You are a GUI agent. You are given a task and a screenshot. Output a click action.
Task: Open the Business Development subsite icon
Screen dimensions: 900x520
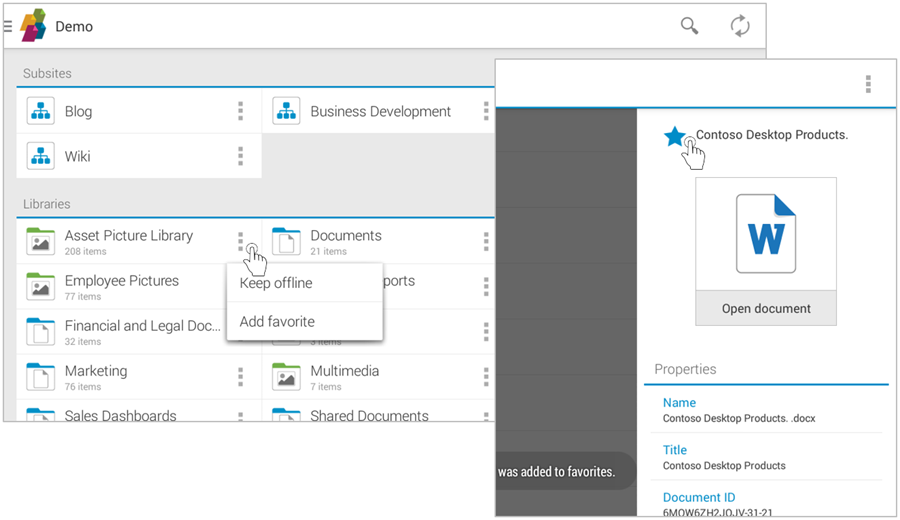click(x=287, y=111)
